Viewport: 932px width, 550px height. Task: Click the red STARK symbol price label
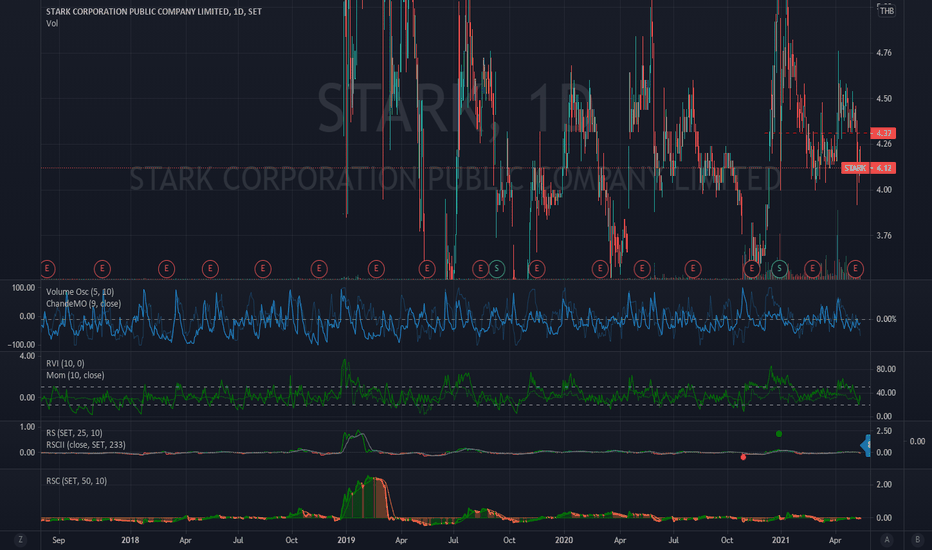(x=855, y=168)
